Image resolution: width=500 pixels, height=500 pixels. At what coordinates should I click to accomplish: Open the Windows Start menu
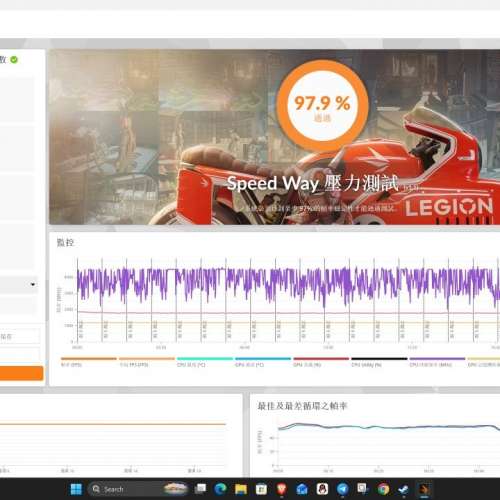coord(76,489)
